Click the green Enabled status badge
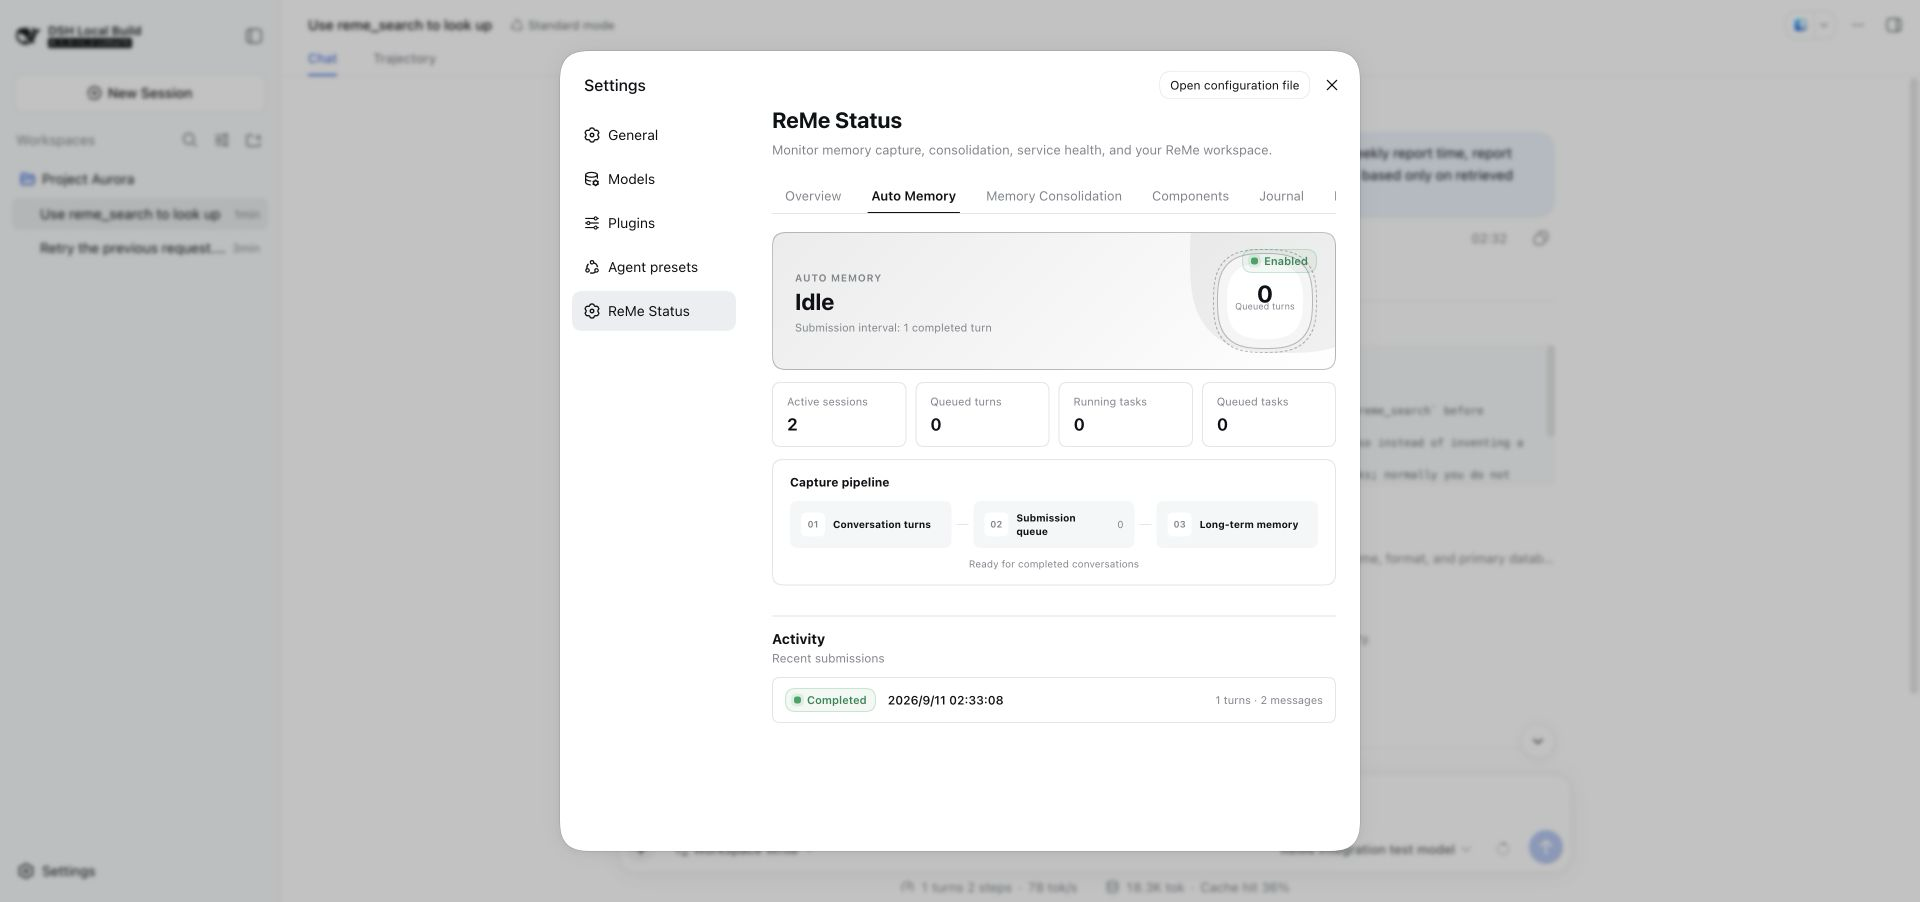Image resolution: width=1920 pixels, height=902 pixels. (1279, 261)
